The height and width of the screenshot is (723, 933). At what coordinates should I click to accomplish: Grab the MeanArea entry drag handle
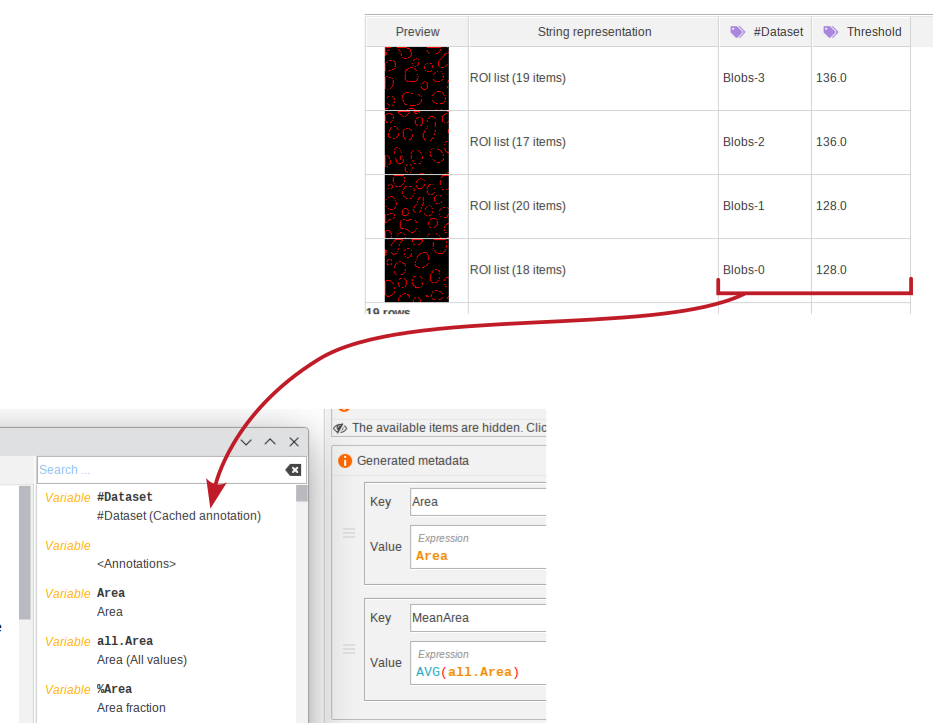coord(349,649)
